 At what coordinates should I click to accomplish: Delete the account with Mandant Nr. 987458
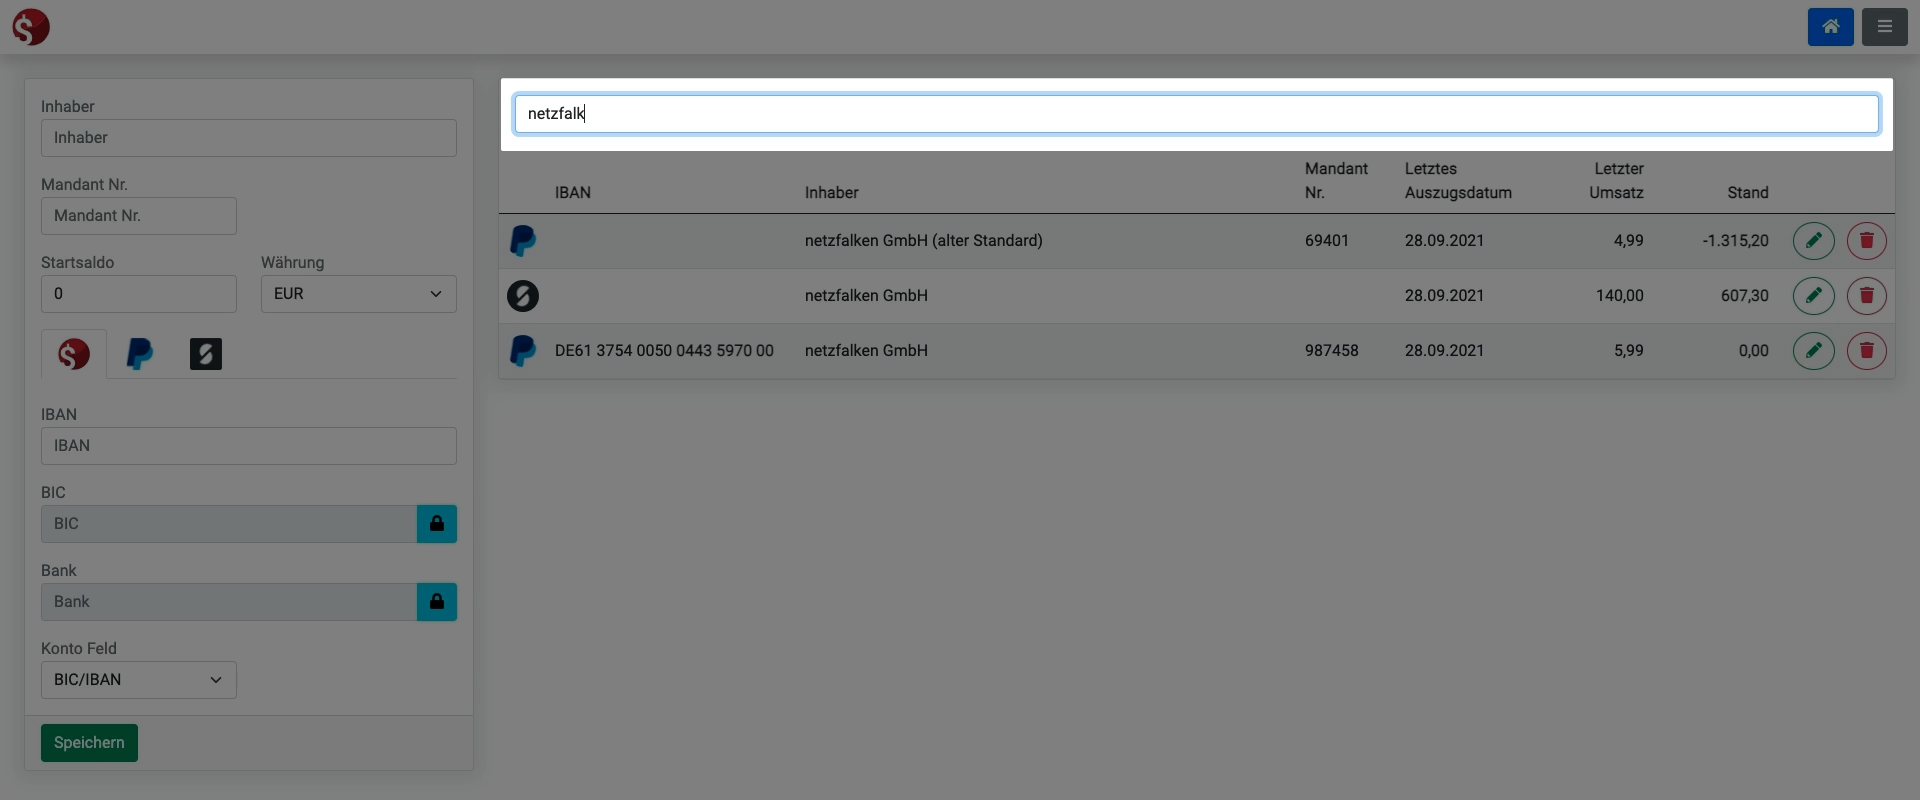pyautogui.click(x=1866, y=351)
